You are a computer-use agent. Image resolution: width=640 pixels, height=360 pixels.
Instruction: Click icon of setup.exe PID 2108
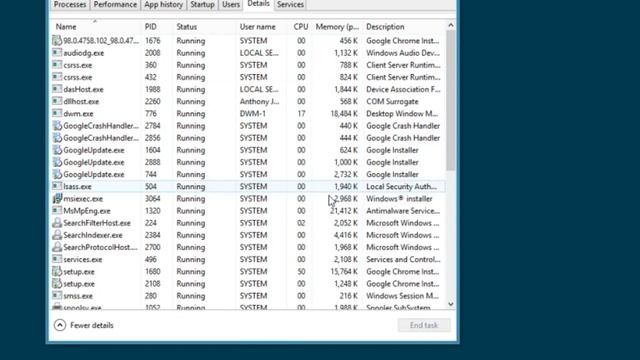point(57,284)
